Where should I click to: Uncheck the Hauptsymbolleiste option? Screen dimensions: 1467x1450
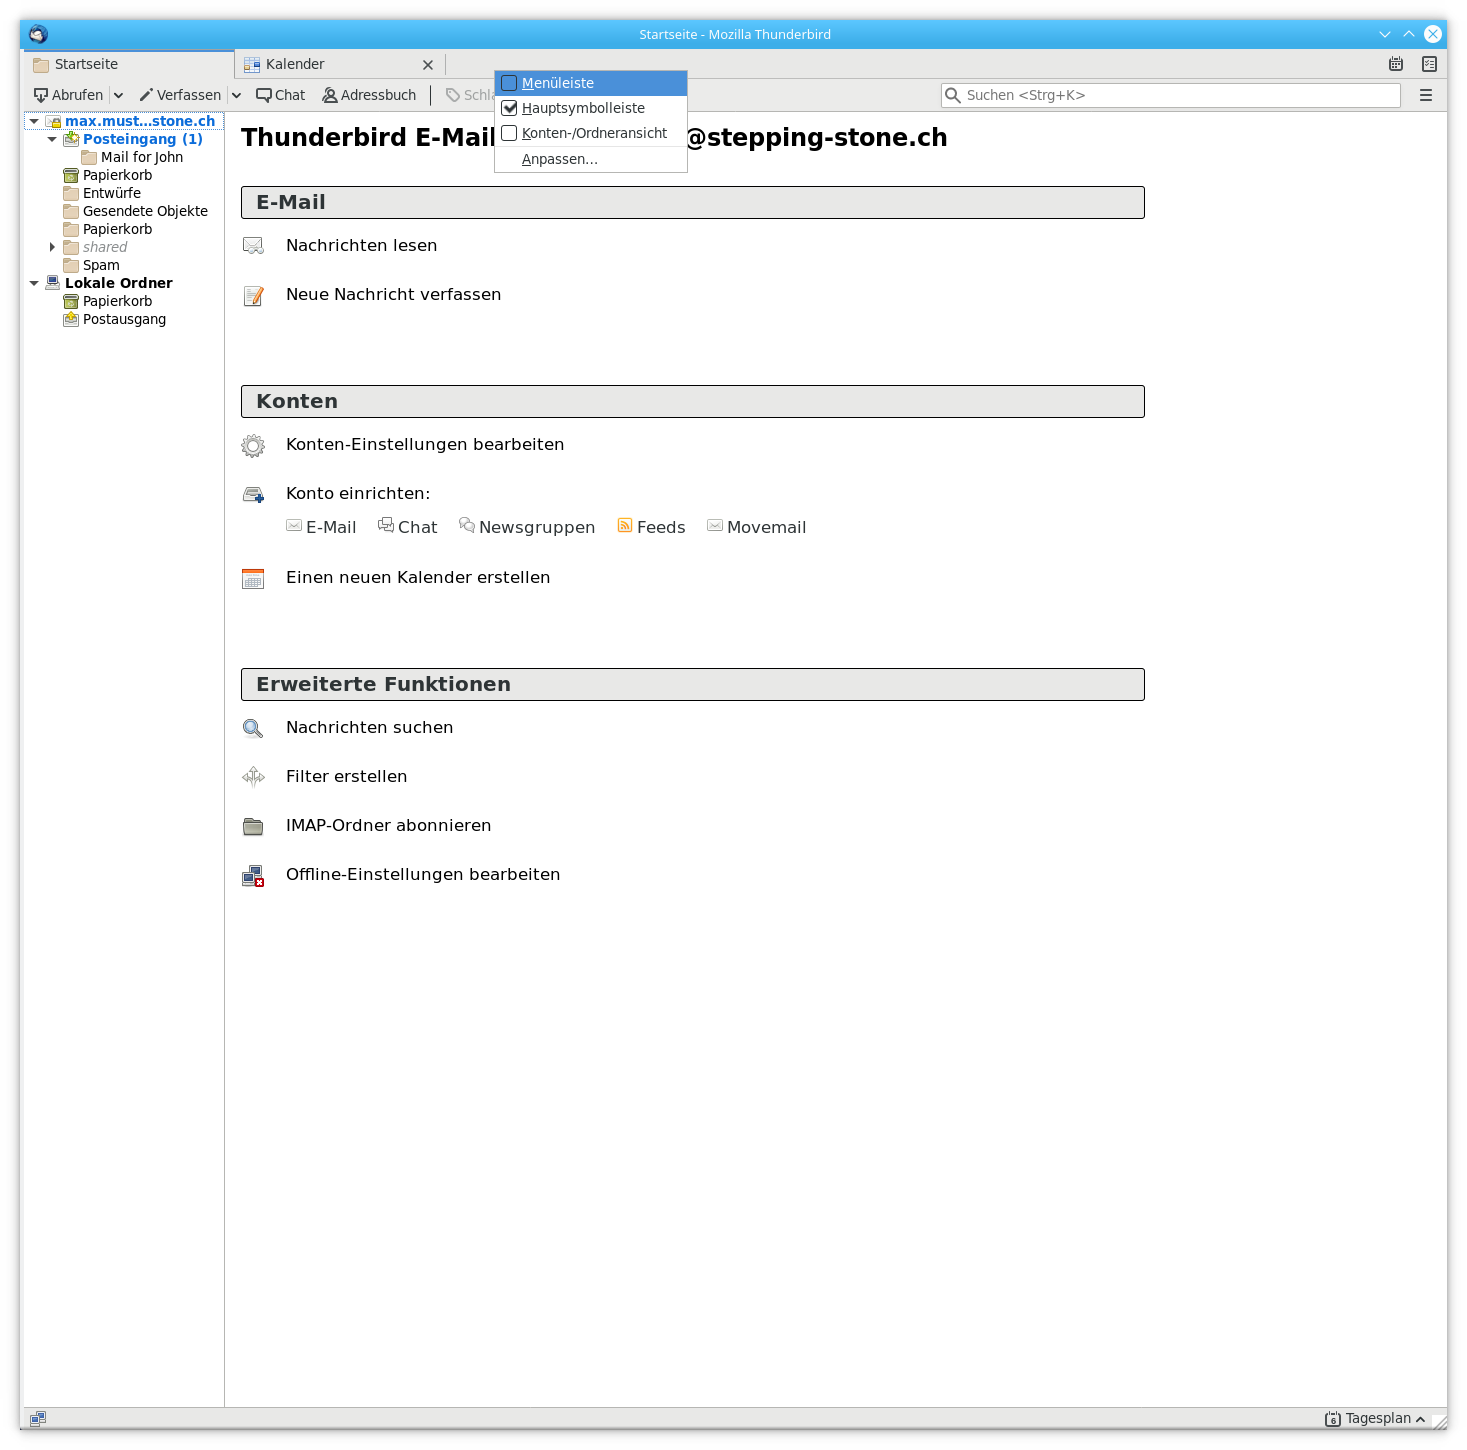click(510, 108)
